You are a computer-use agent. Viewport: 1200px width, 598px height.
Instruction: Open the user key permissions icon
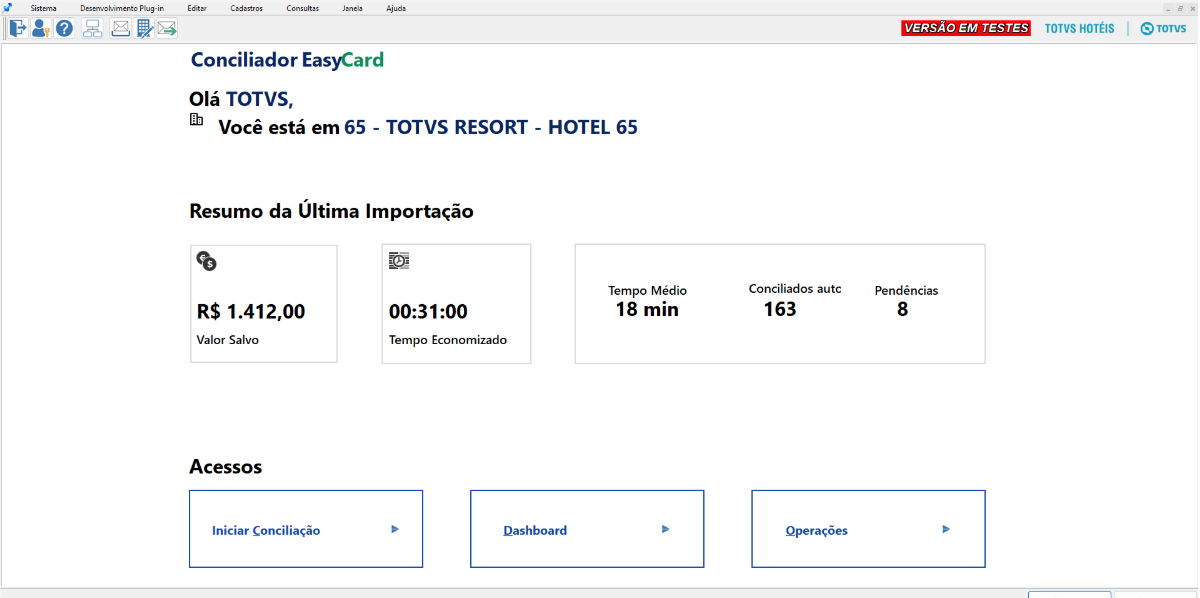41,28
